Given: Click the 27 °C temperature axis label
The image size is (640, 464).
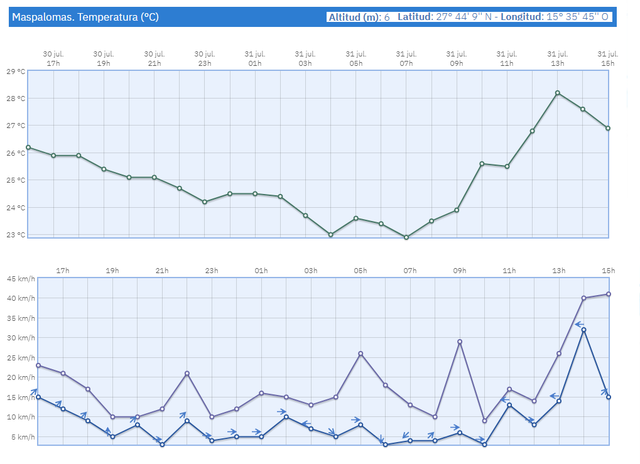Looking at the screenshot, I should coord(16,126).
